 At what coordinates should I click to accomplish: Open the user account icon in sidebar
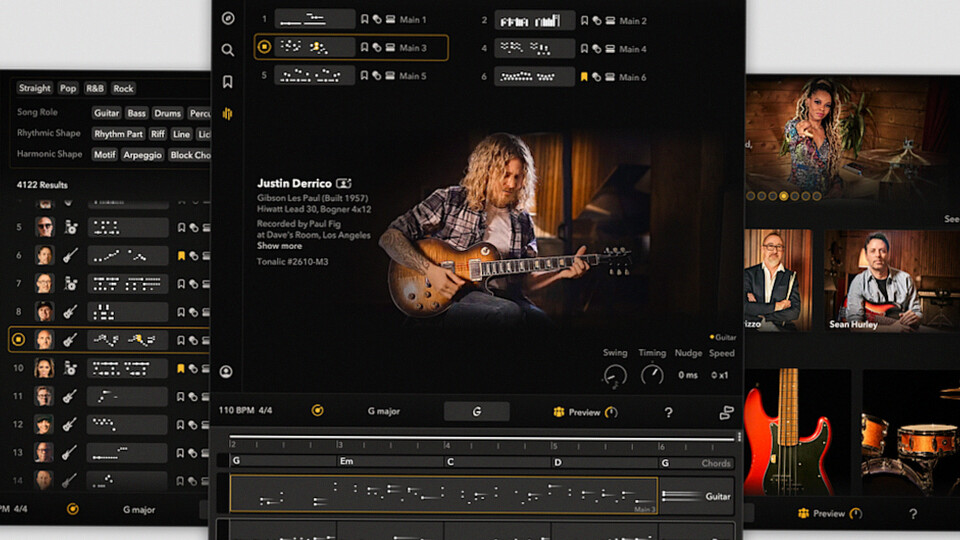226,372
